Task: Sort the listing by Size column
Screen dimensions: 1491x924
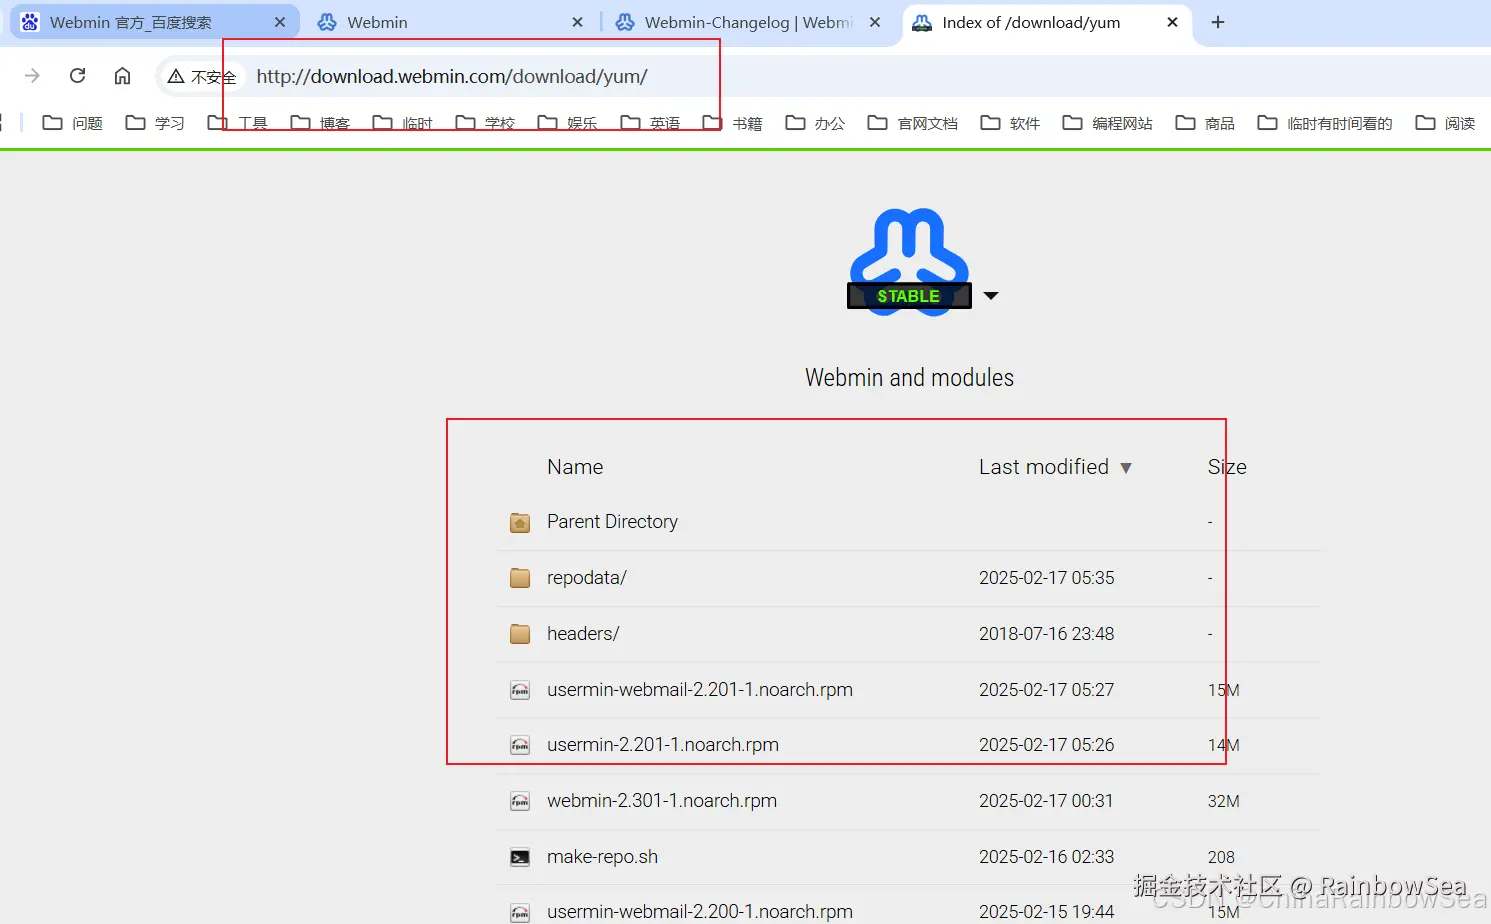Action: [x=1227, y=467]
